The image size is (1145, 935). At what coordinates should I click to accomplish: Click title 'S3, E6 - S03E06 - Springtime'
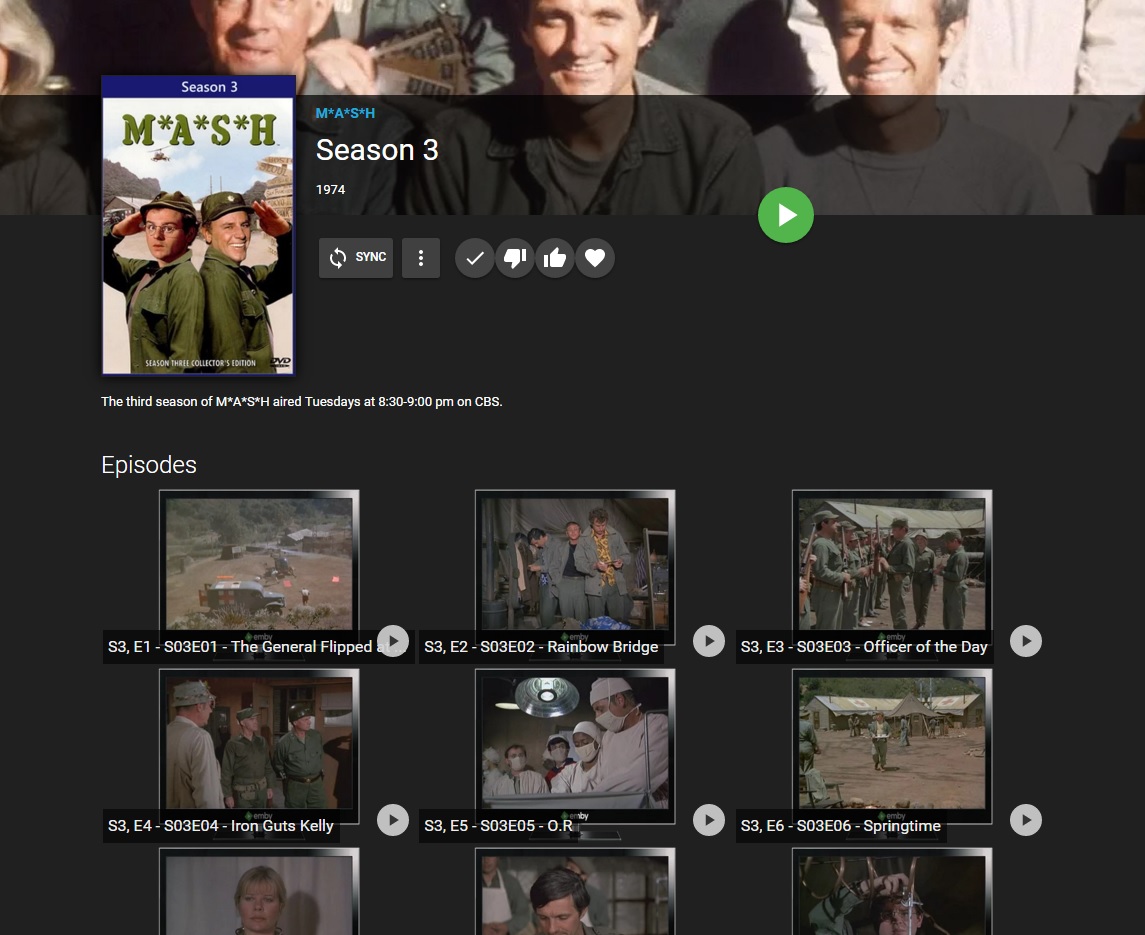(x=840, y=826)
